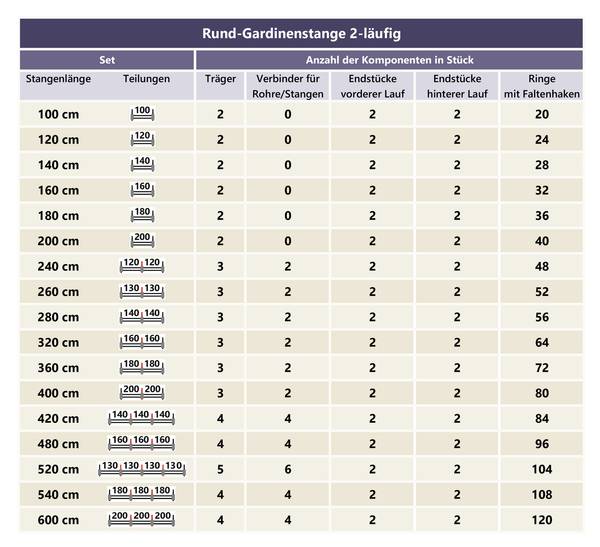Click rings value '40' in 200 cm row
Image resolution: width=600 pixels, height=547 pixels.
tap(542, 241)
